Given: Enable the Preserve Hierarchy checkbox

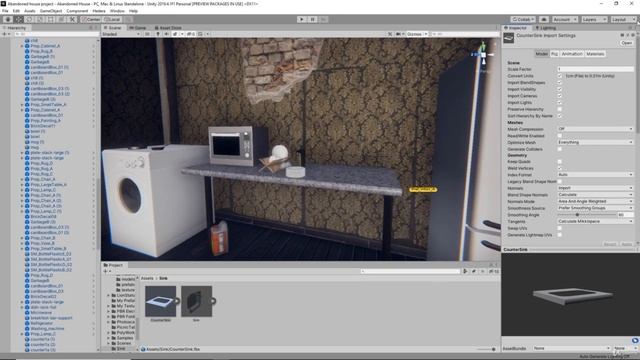Looking at the screenshot, I should (x=560, y=109).
